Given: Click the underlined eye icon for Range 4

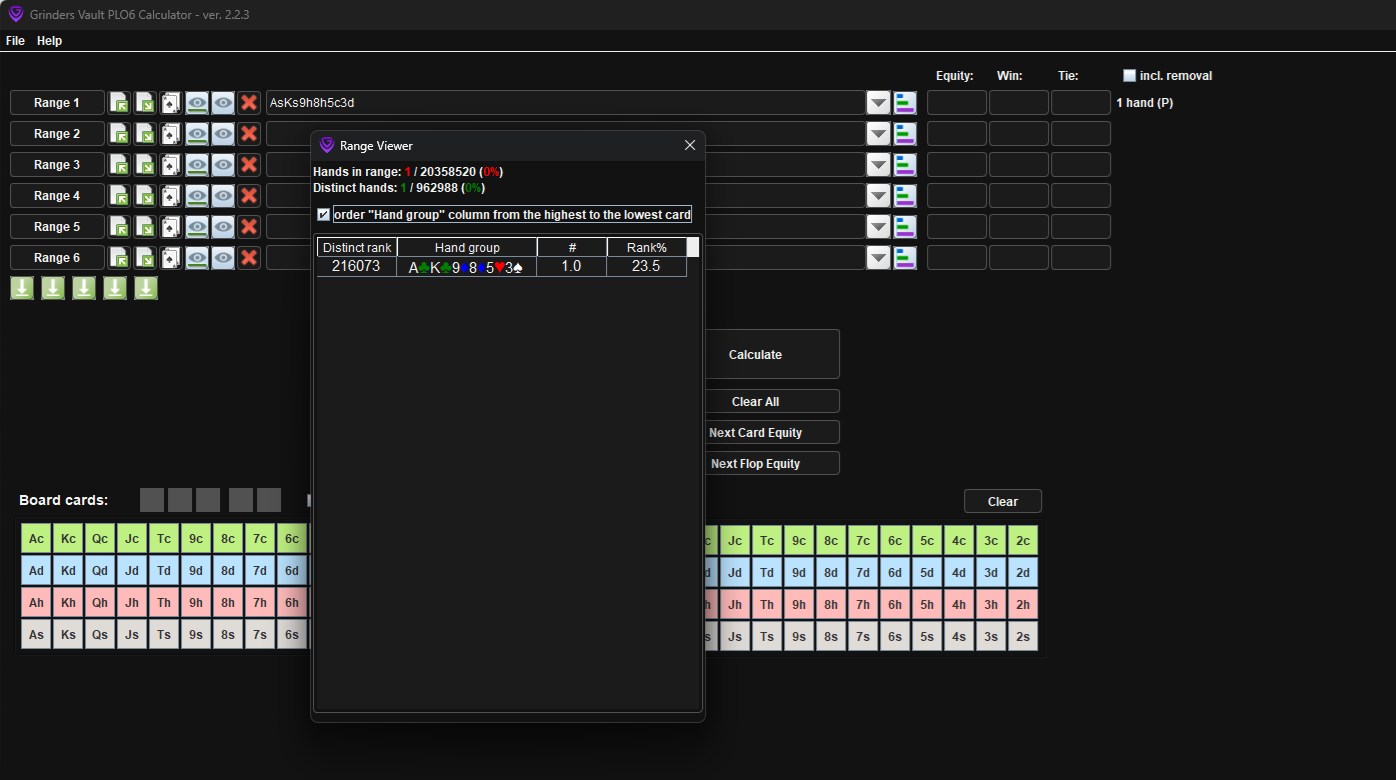Looking at the screenshot, I should pos(197,196).
